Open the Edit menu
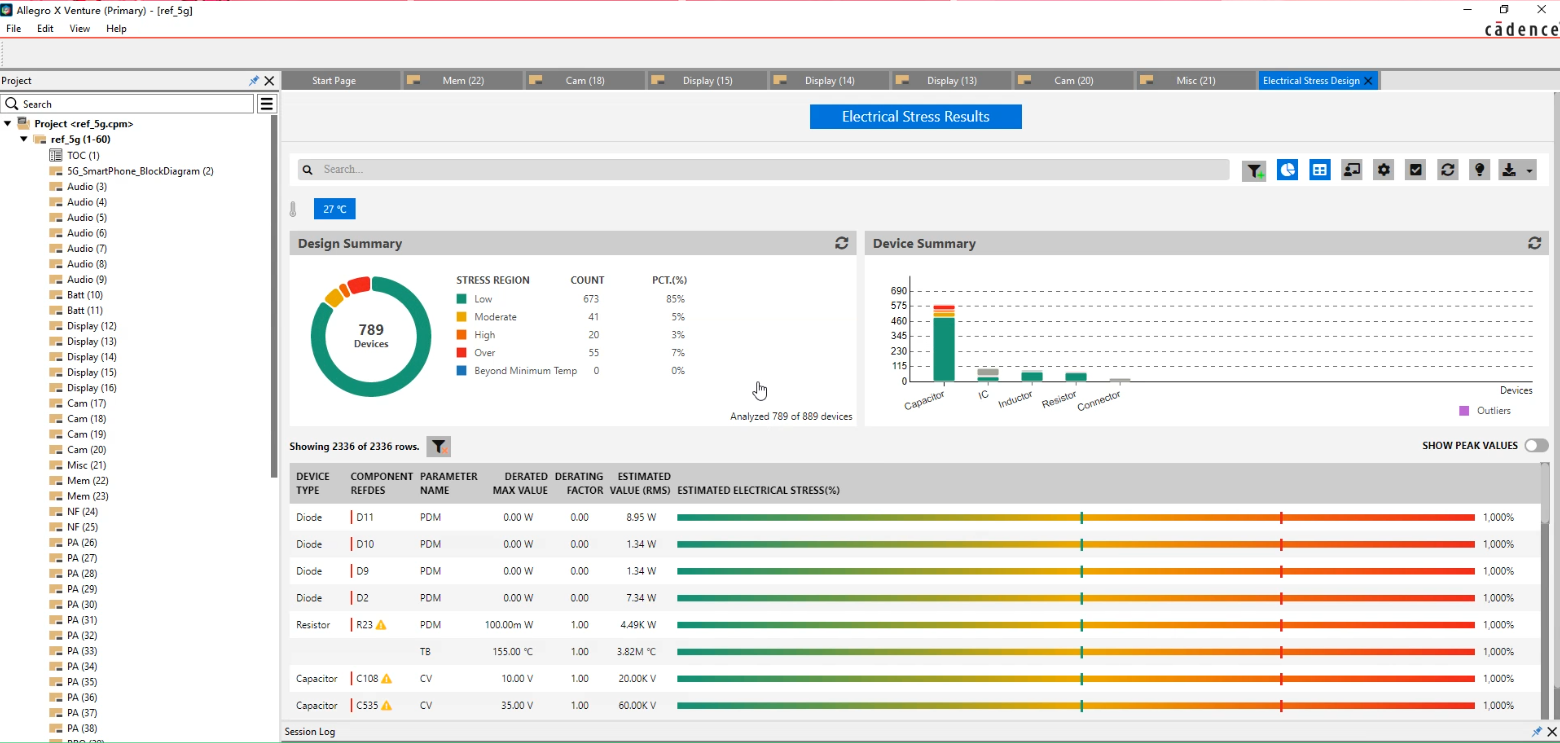 (x=45, y=29)
